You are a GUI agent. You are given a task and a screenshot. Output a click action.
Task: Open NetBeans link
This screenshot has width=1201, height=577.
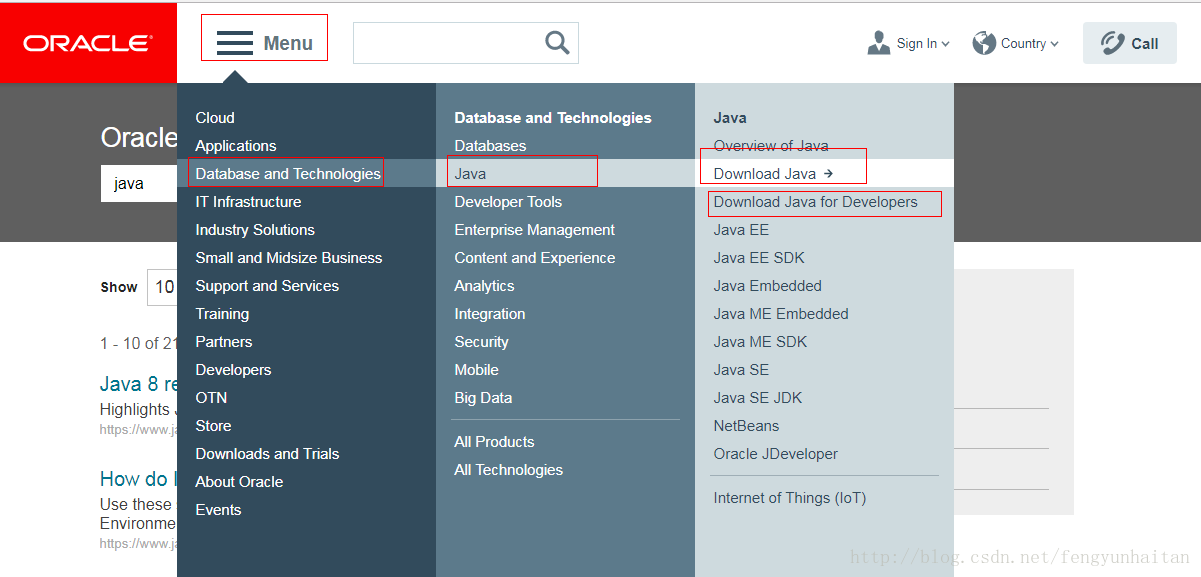coord(746,426)
